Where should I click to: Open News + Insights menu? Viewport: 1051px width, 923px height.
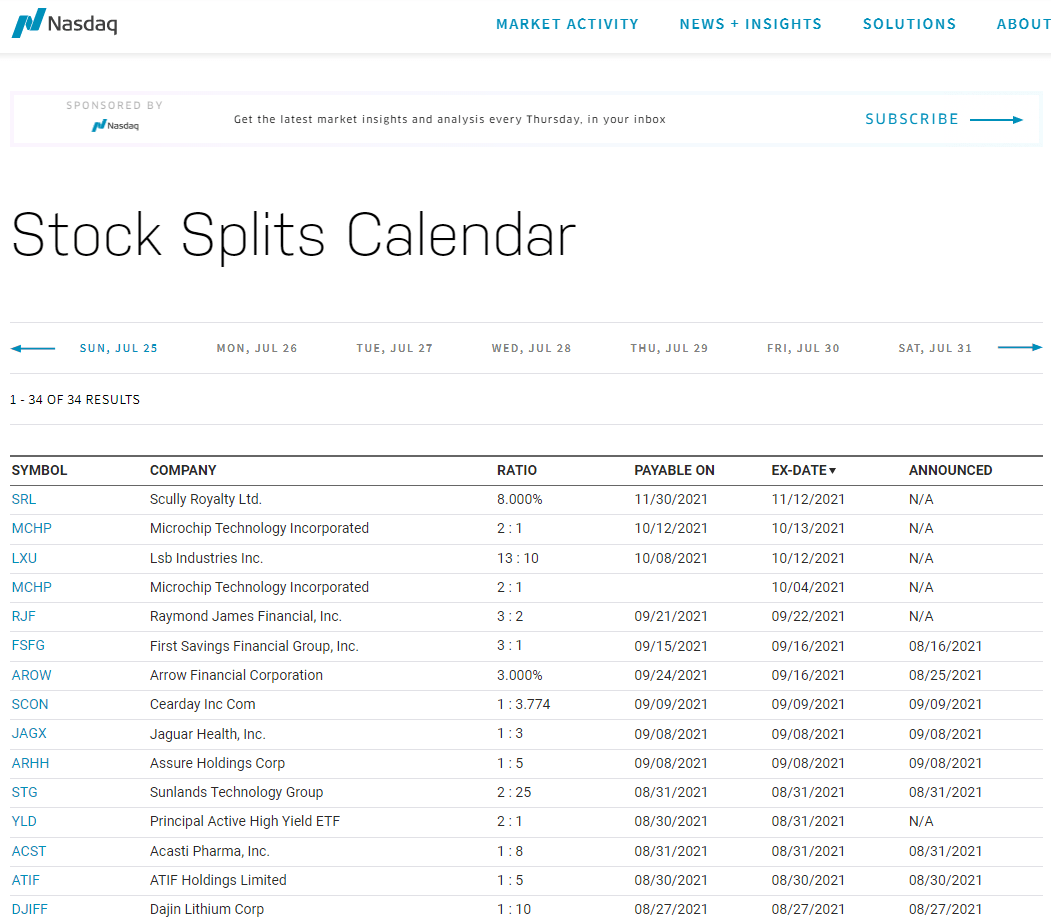[750, 24]
